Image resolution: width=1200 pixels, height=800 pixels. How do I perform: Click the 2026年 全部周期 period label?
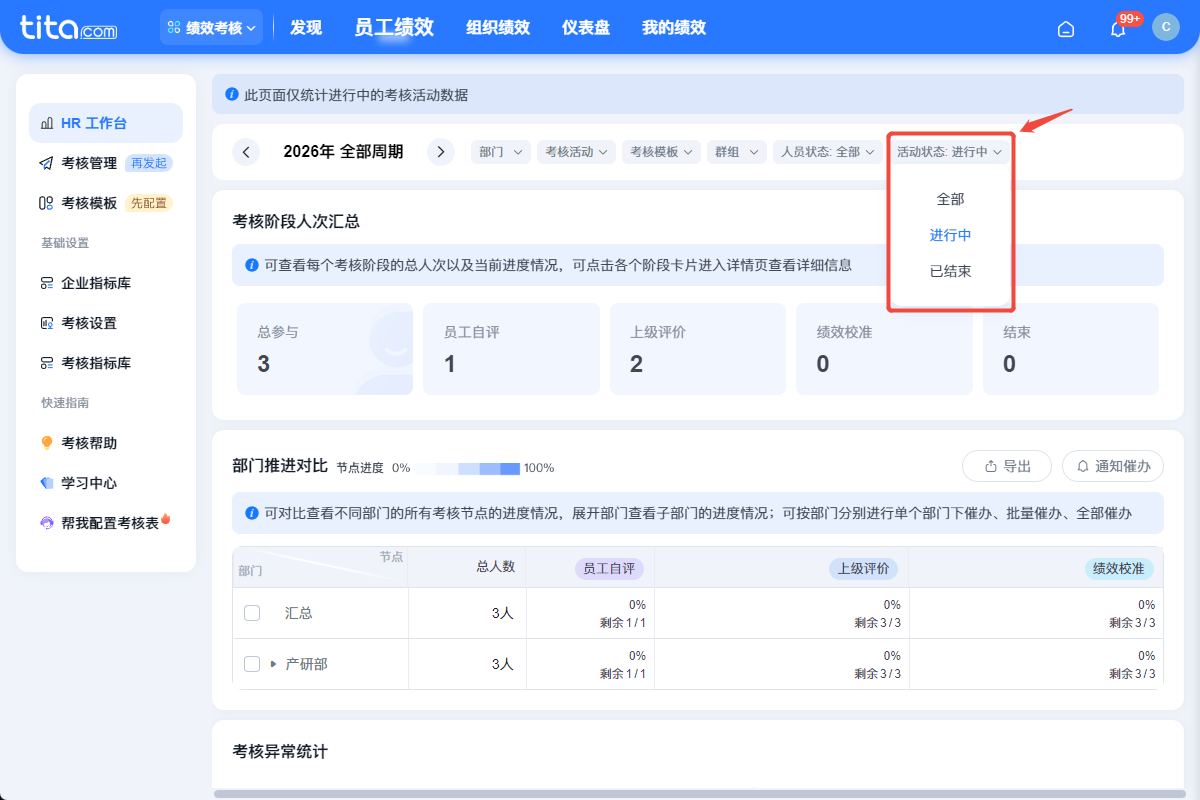343,152
